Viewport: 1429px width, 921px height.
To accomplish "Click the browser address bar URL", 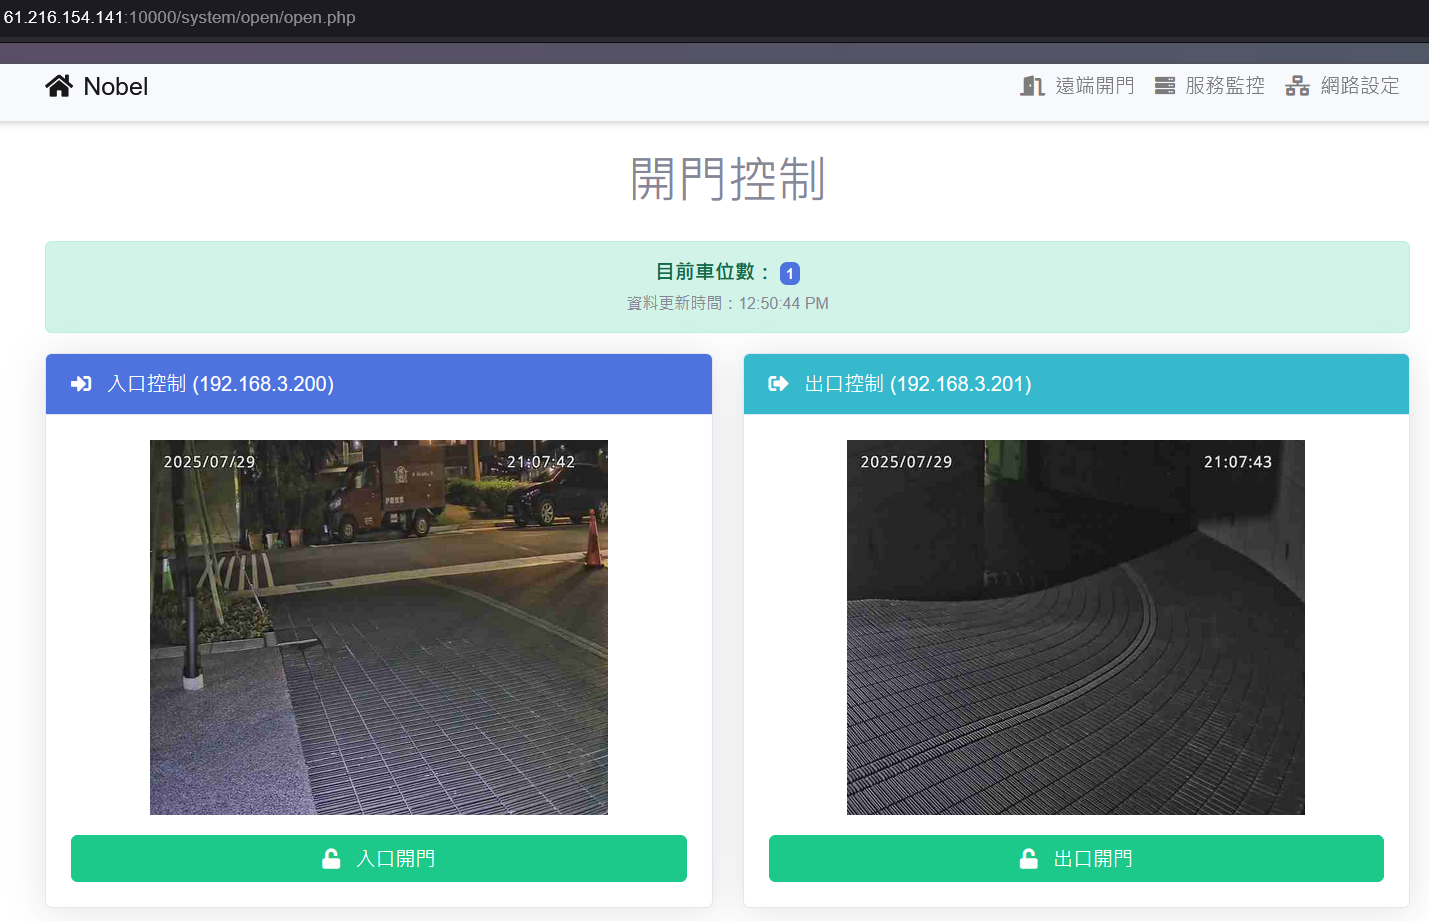I will (x=180, y=17).
